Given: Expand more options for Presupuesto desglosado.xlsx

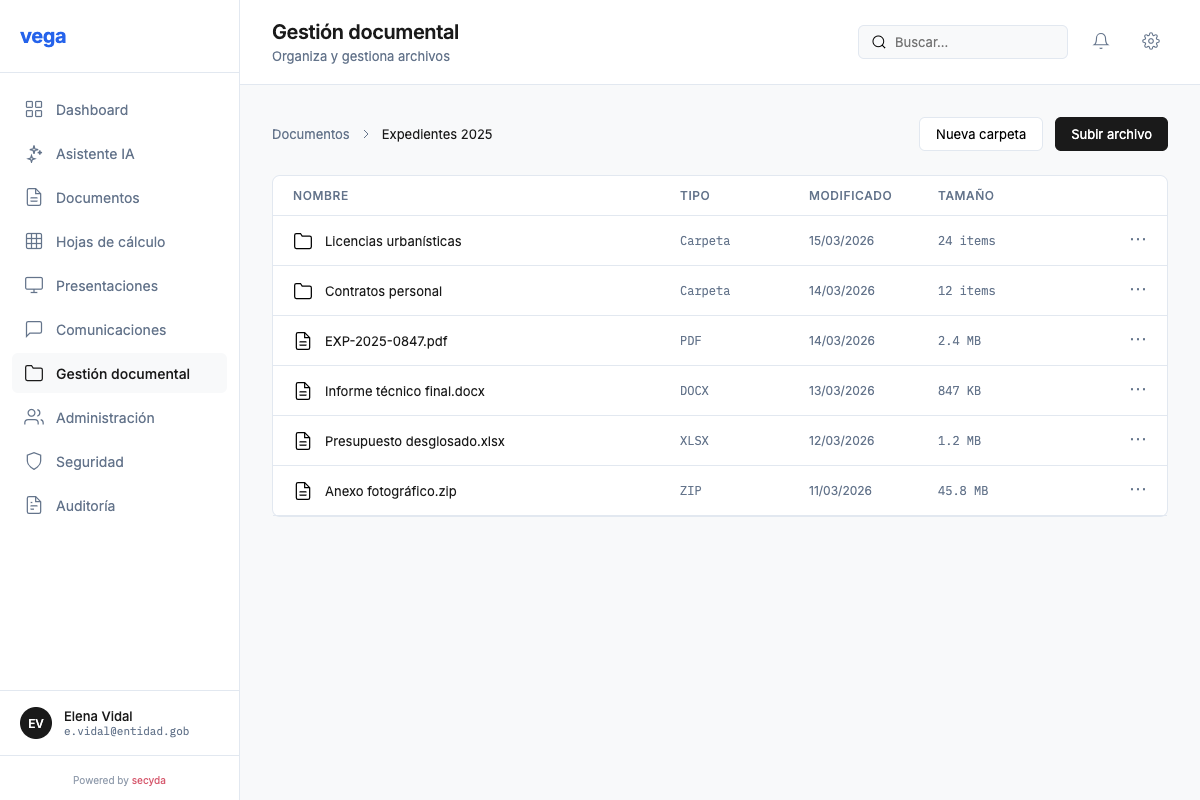Looking at the screenshot, I should (x=1137, y=440).
